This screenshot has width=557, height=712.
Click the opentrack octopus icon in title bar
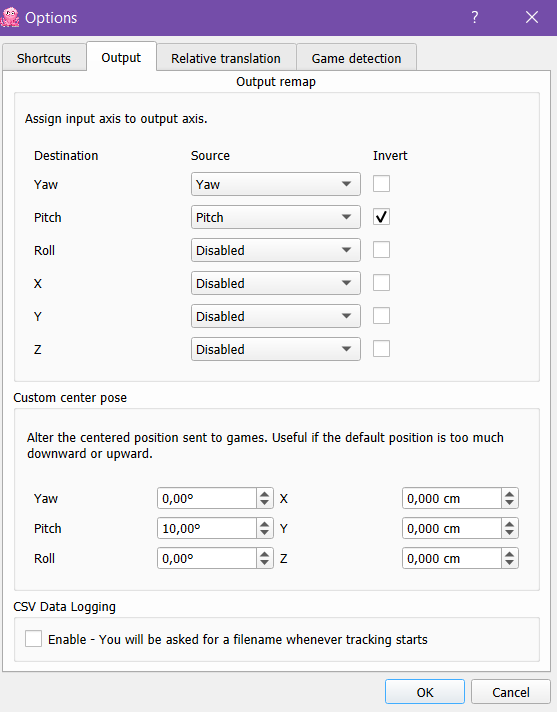coord(10,17)
